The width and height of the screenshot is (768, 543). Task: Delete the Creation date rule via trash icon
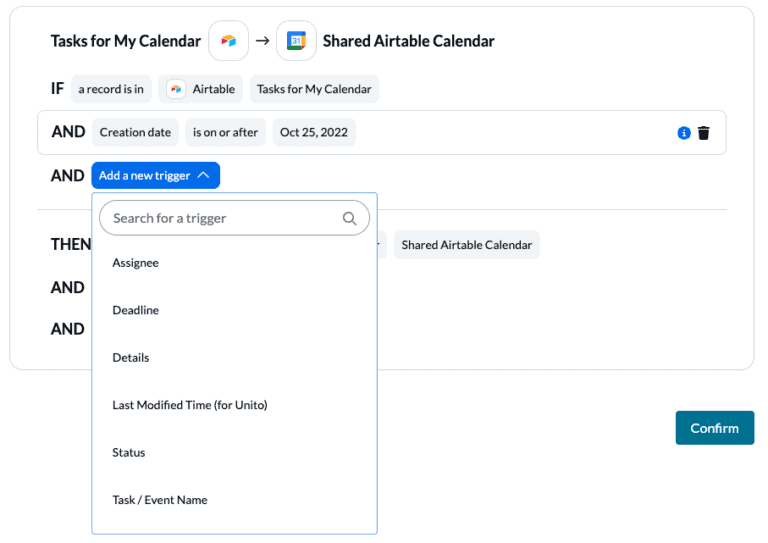coord(704,133)
